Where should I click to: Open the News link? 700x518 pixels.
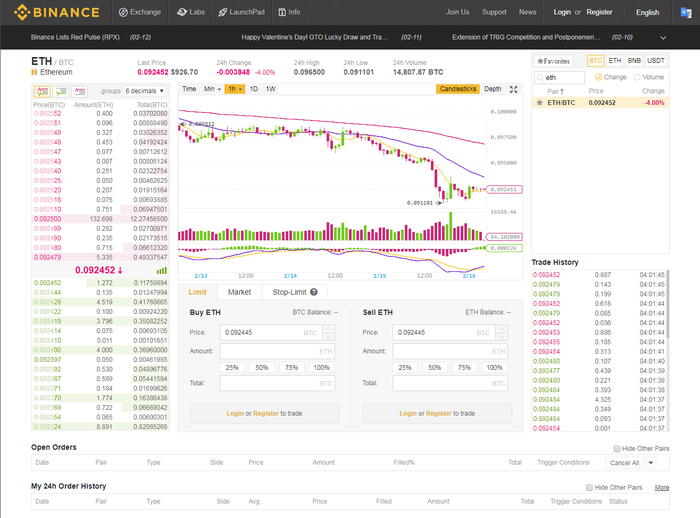point(527,12)
